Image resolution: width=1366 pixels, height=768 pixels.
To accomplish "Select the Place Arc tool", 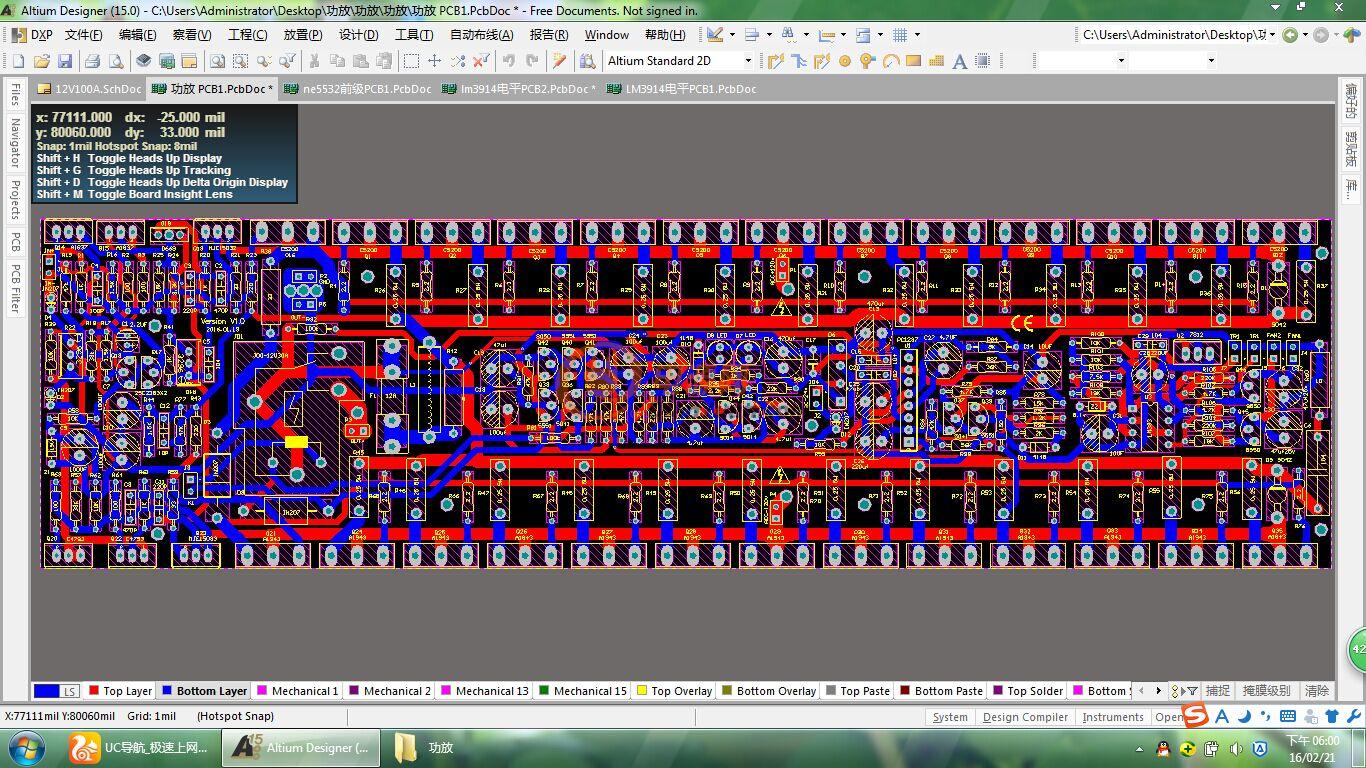I will coord(890,61).
